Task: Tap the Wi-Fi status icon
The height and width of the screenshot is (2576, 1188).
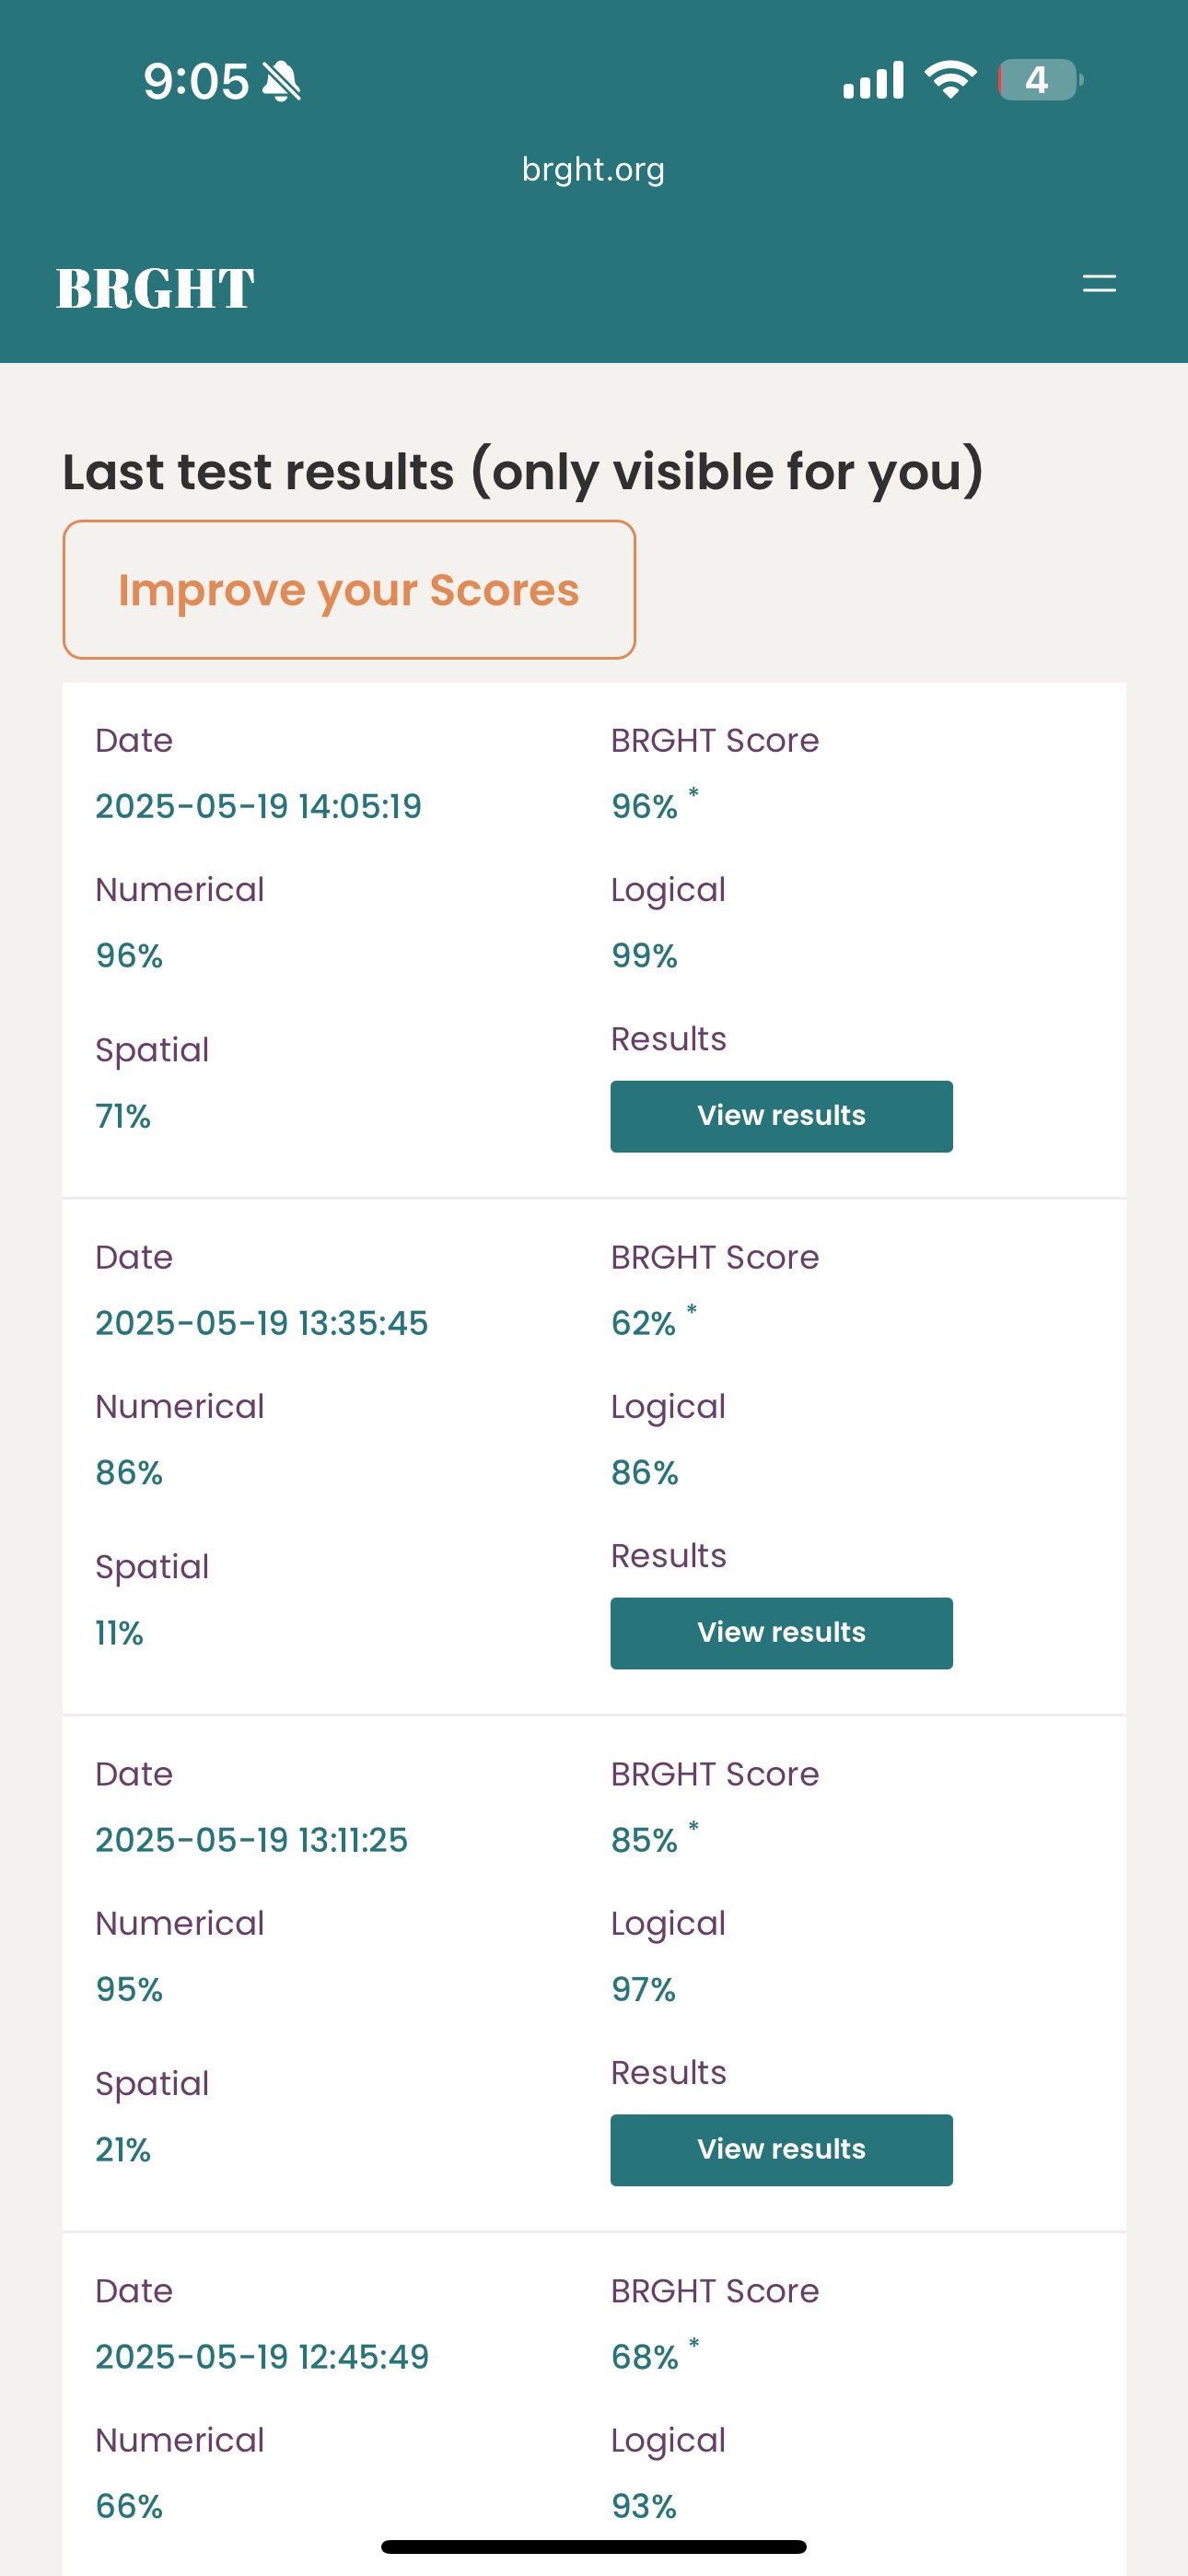Action: tap(950, 79)
